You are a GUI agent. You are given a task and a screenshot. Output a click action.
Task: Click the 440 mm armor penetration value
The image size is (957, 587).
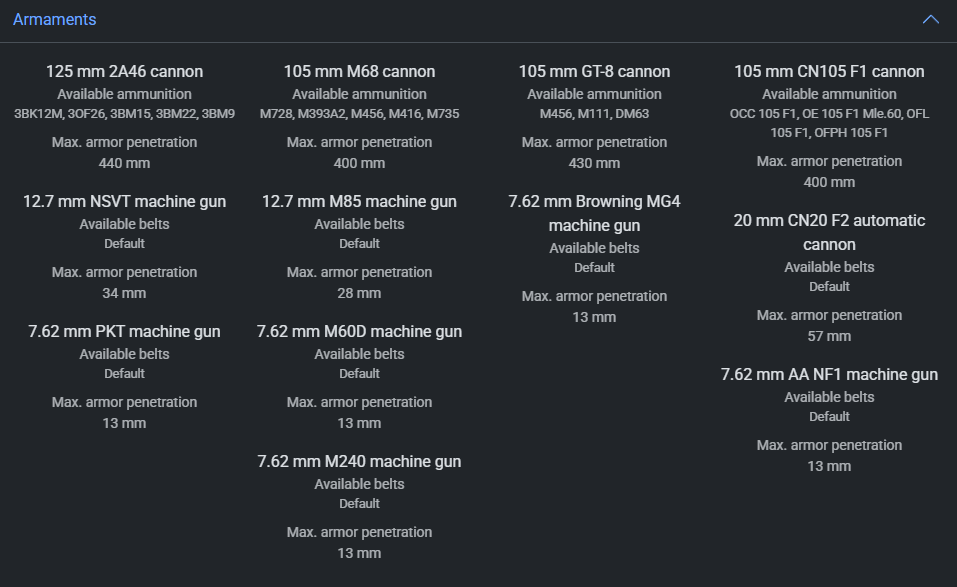click(124, 163)
